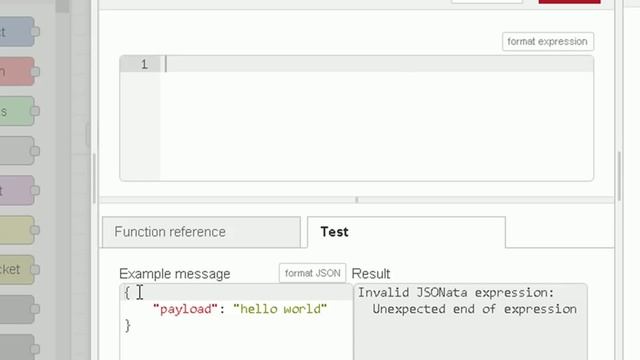The image size is (640, 360).
Task: Click the Result label
Action: click(x=371, y=273)
